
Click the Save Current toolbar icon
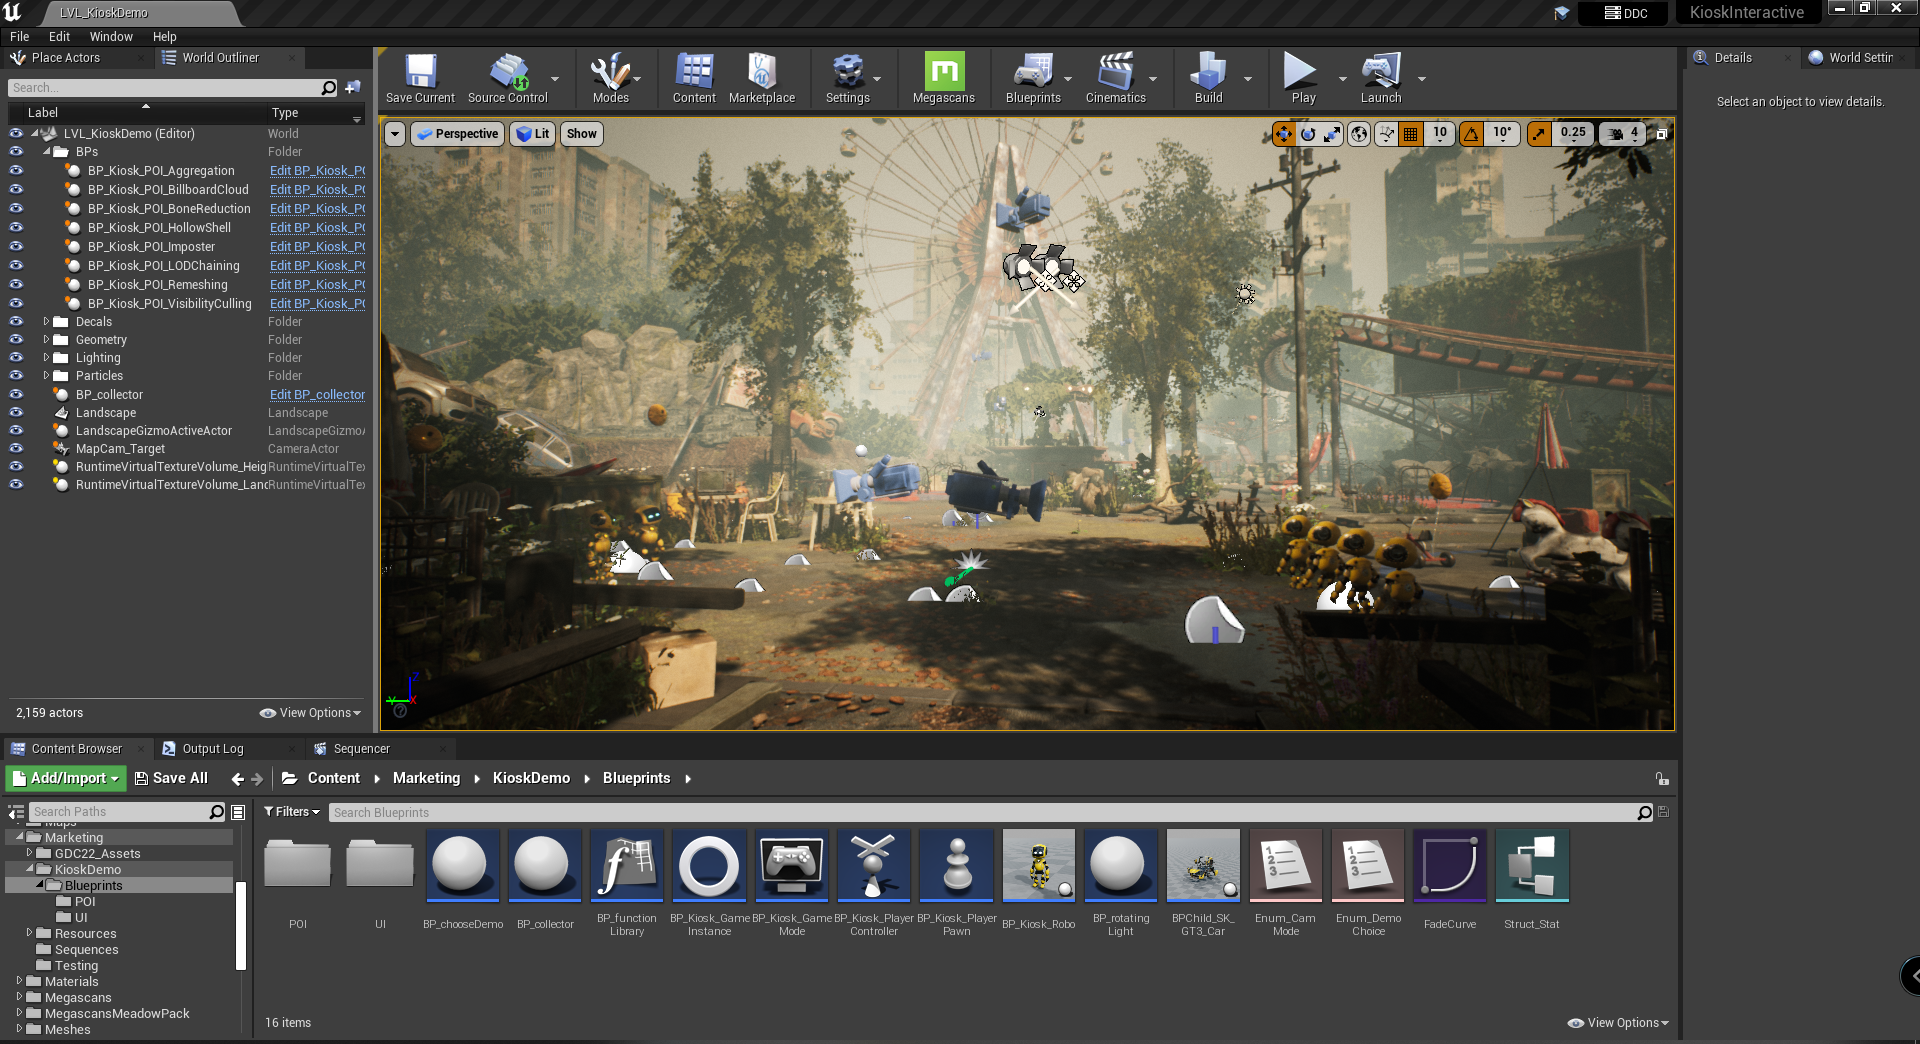click(x=420, y=78)
